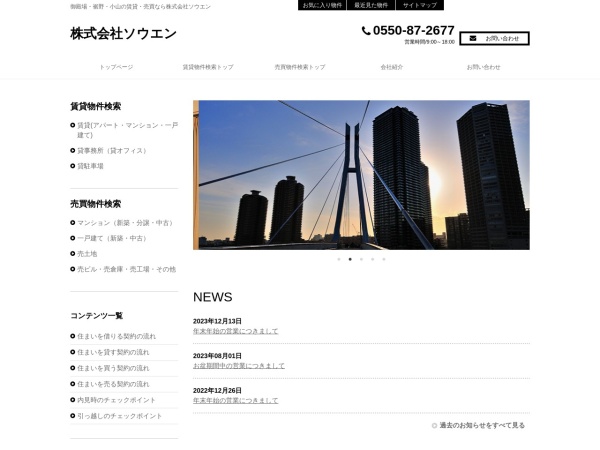The image size is (600, 450).
Task: Open 住まいを買う契約の流れ link
Action: [113, 368]
